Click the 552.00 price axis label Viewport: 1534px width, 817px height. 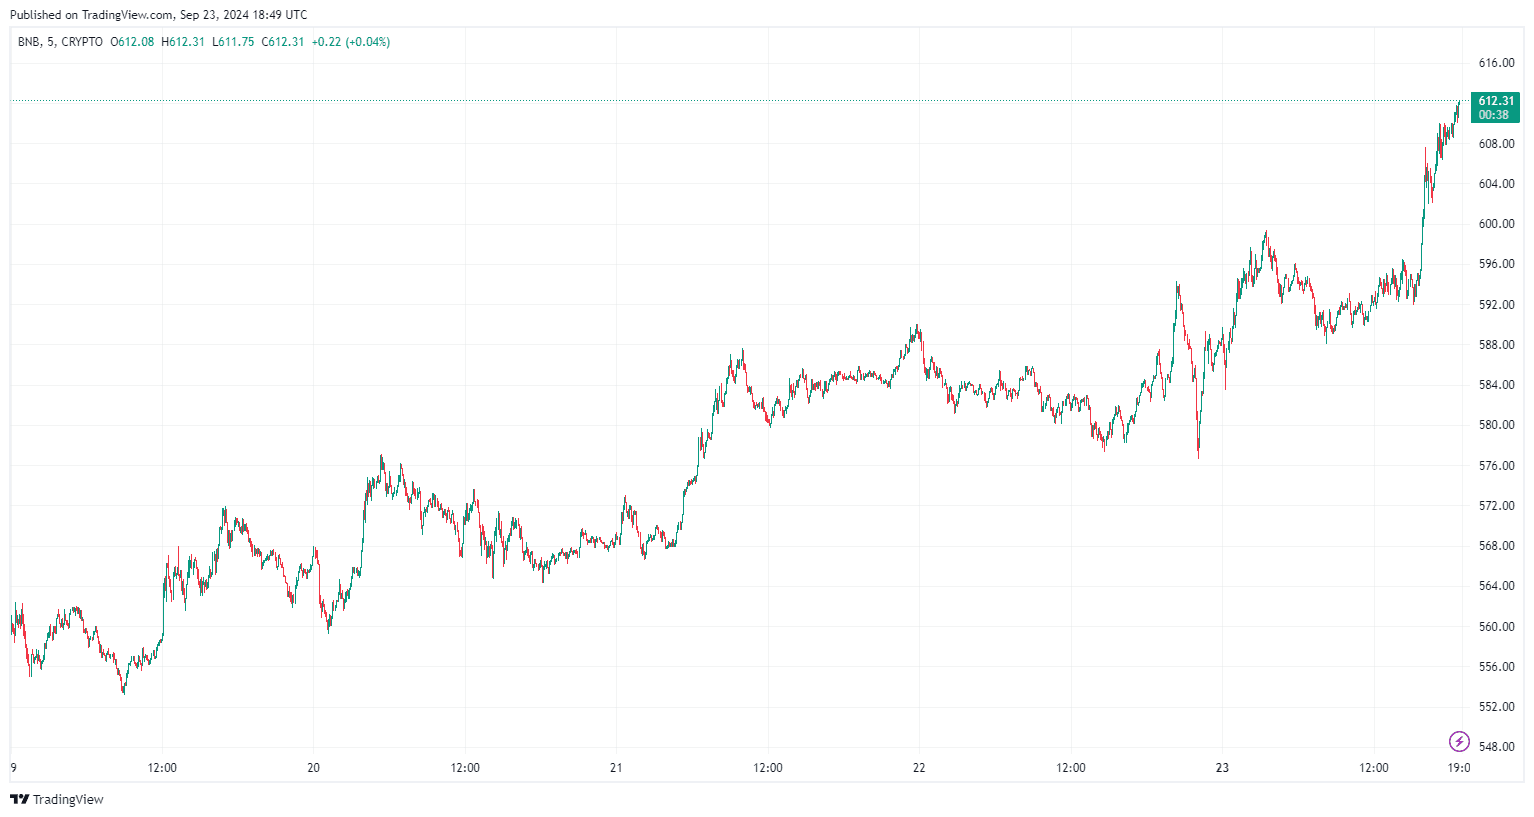pyautogui.click(x=1496, y=707)
